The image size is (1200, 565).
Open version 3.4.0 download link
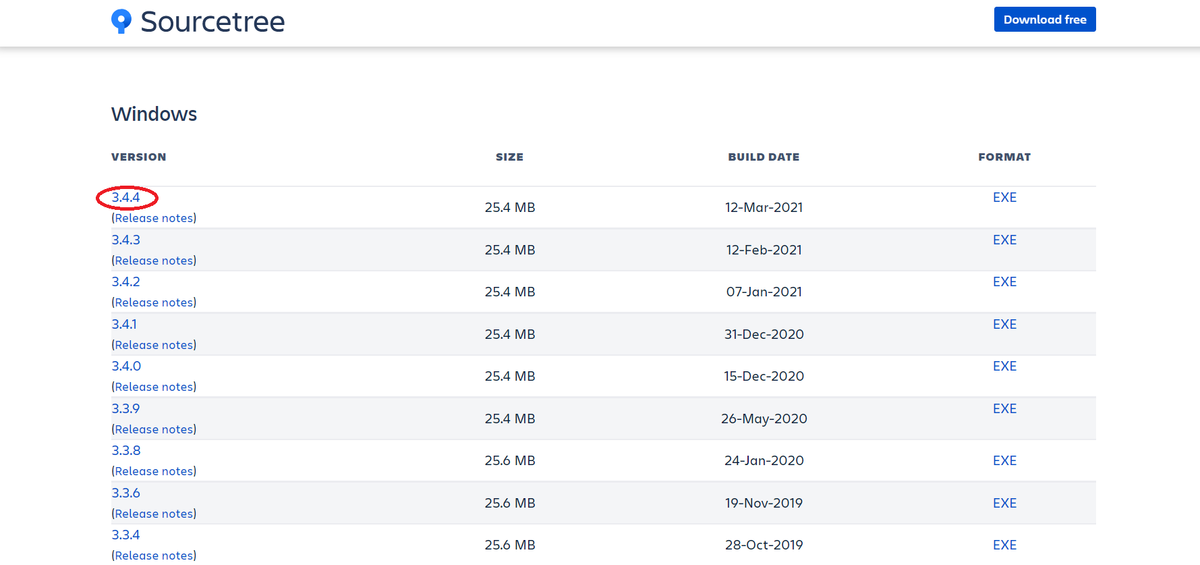click(x=126, y=366)
